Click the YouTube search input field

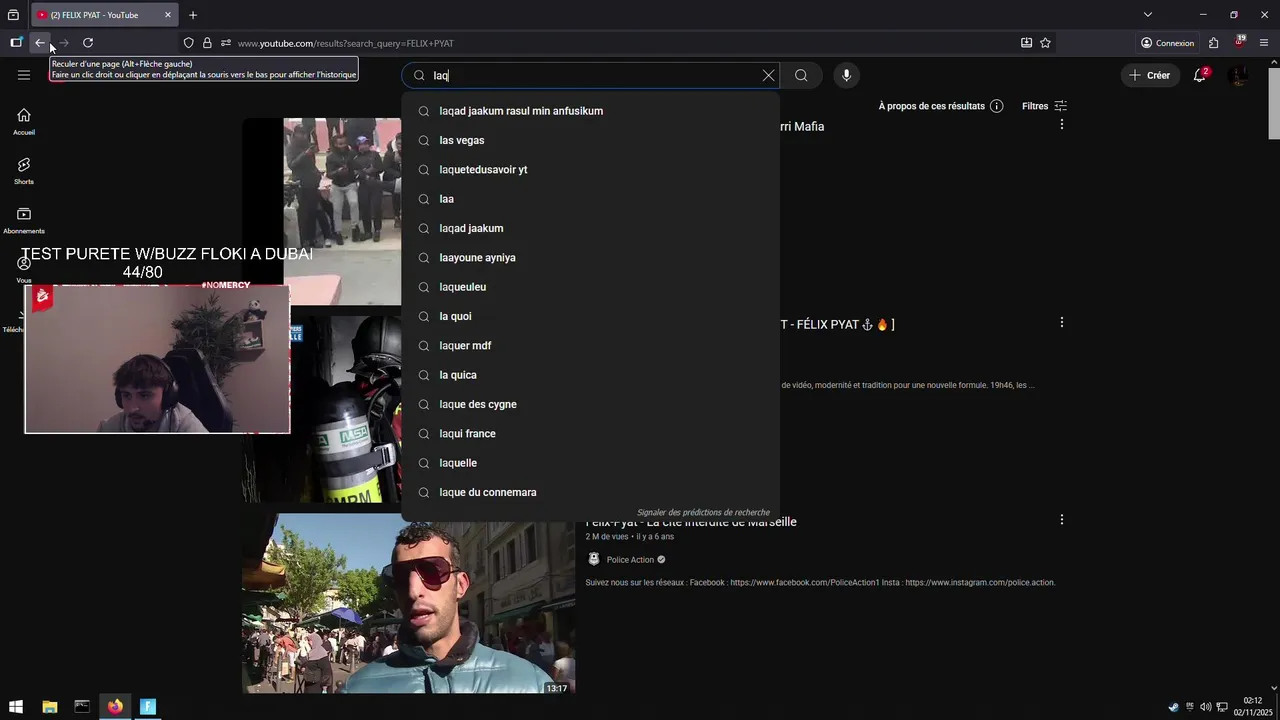point(590,75)
